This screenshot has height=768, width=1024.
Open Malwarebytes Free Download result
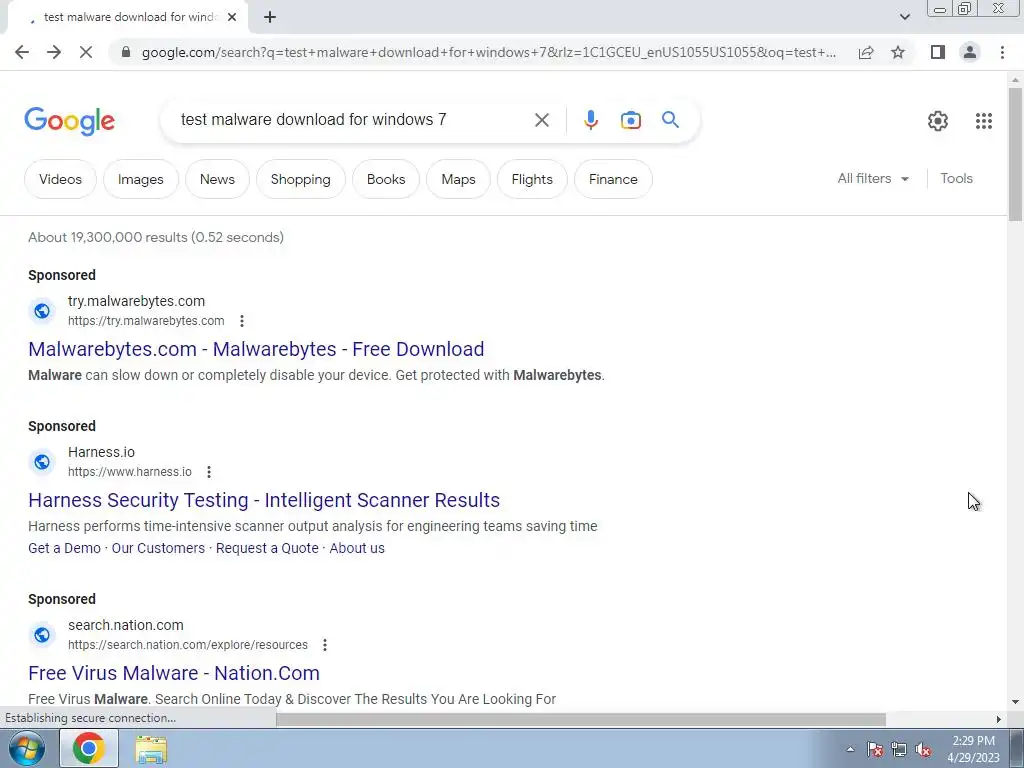click(x=256, y=349)
